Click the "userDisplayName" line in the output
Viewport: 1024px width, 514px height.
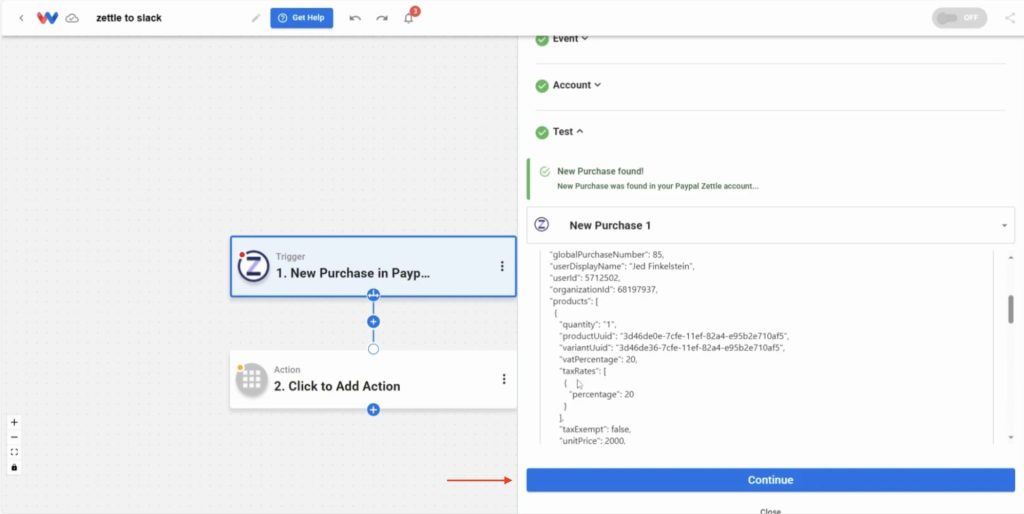[x=622, y=266]
